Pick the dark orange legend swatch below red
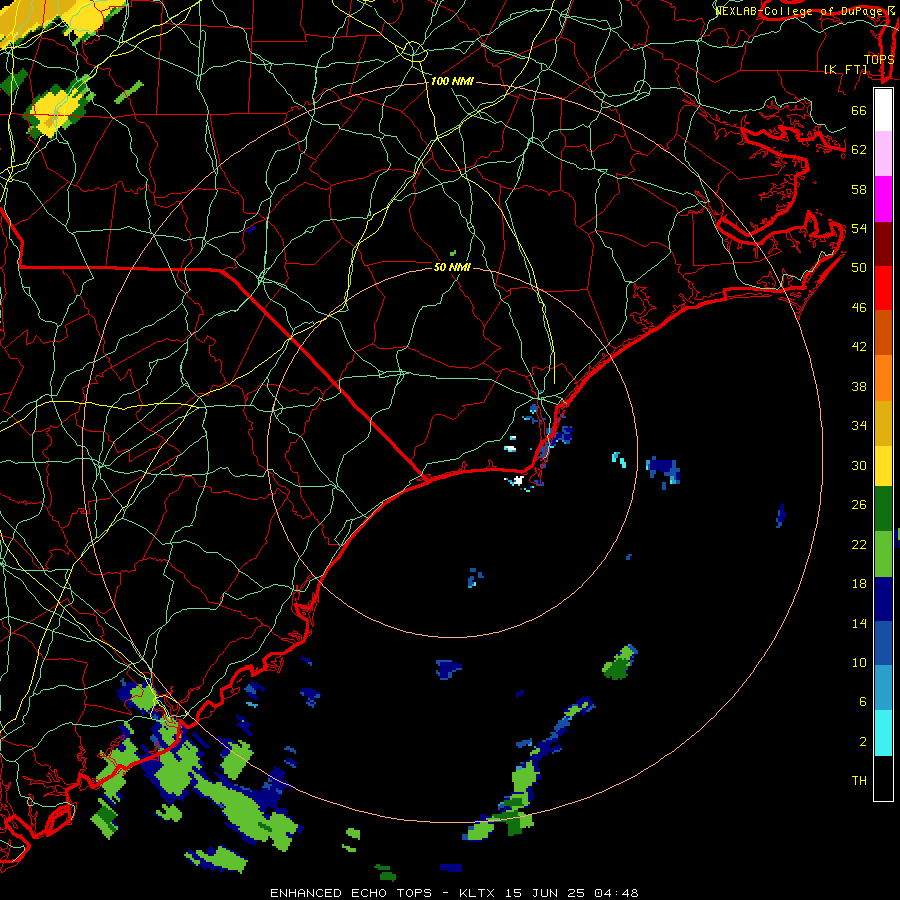The image size is (900, 900). click(x=883, y=332)
